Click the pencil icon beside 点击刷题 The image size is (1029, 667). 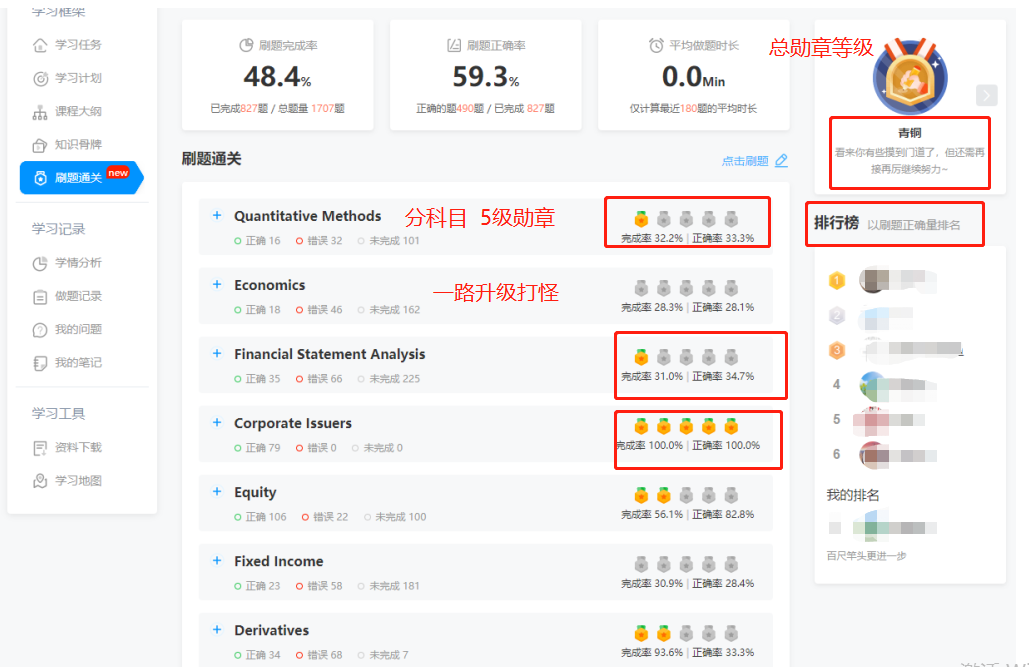click(781, 160)
